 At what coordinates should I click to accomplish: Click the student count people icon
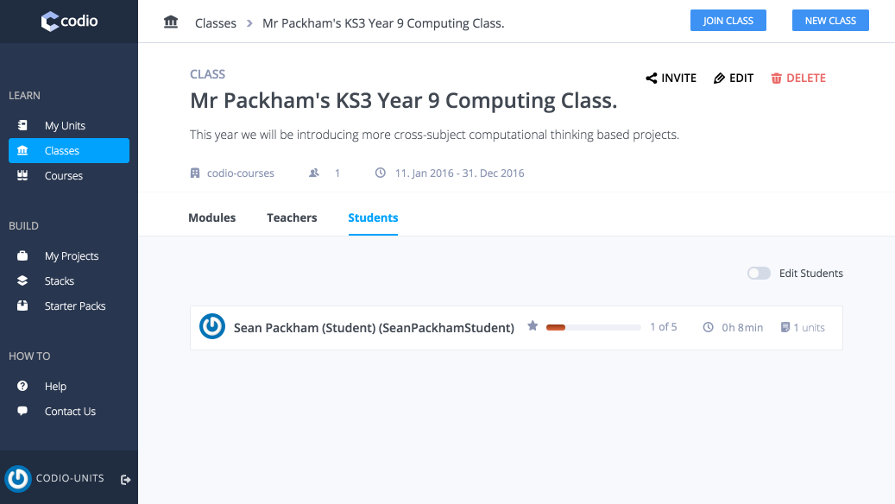(314, 172)
